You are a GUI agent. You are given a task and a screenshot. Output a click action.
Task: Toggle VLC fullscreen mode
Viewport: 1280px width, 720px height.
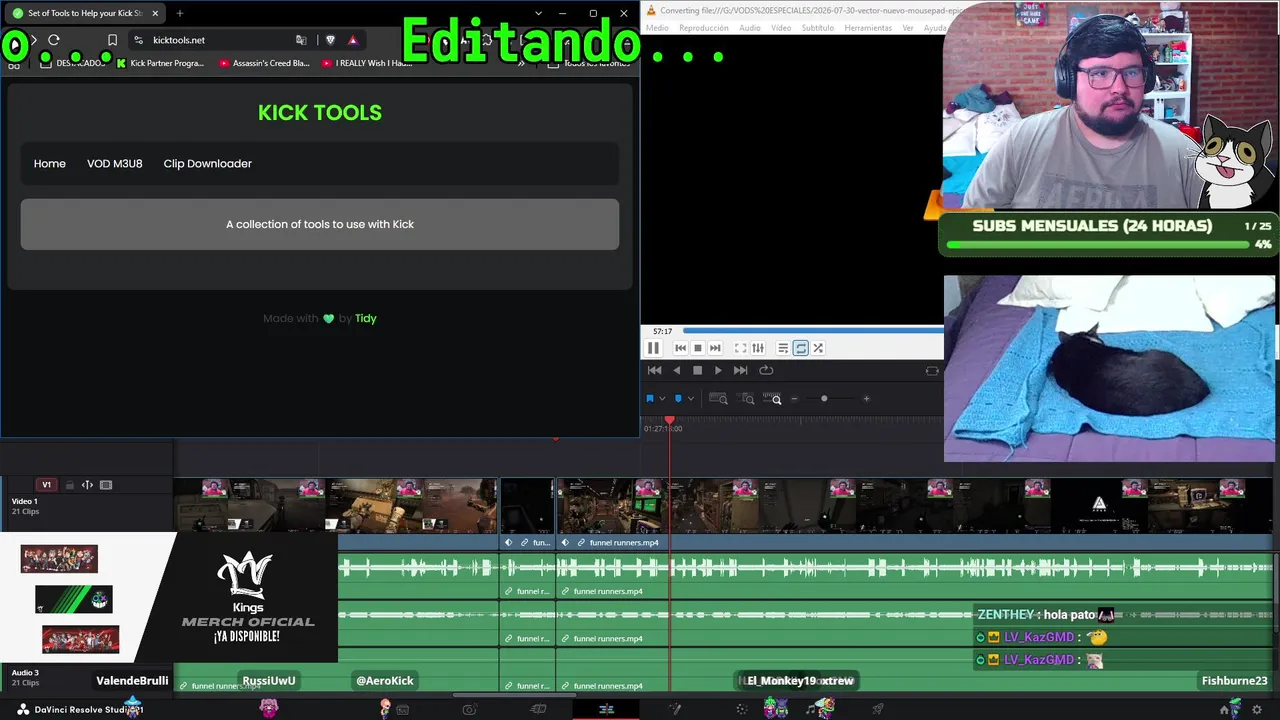[x=740, y=348]
